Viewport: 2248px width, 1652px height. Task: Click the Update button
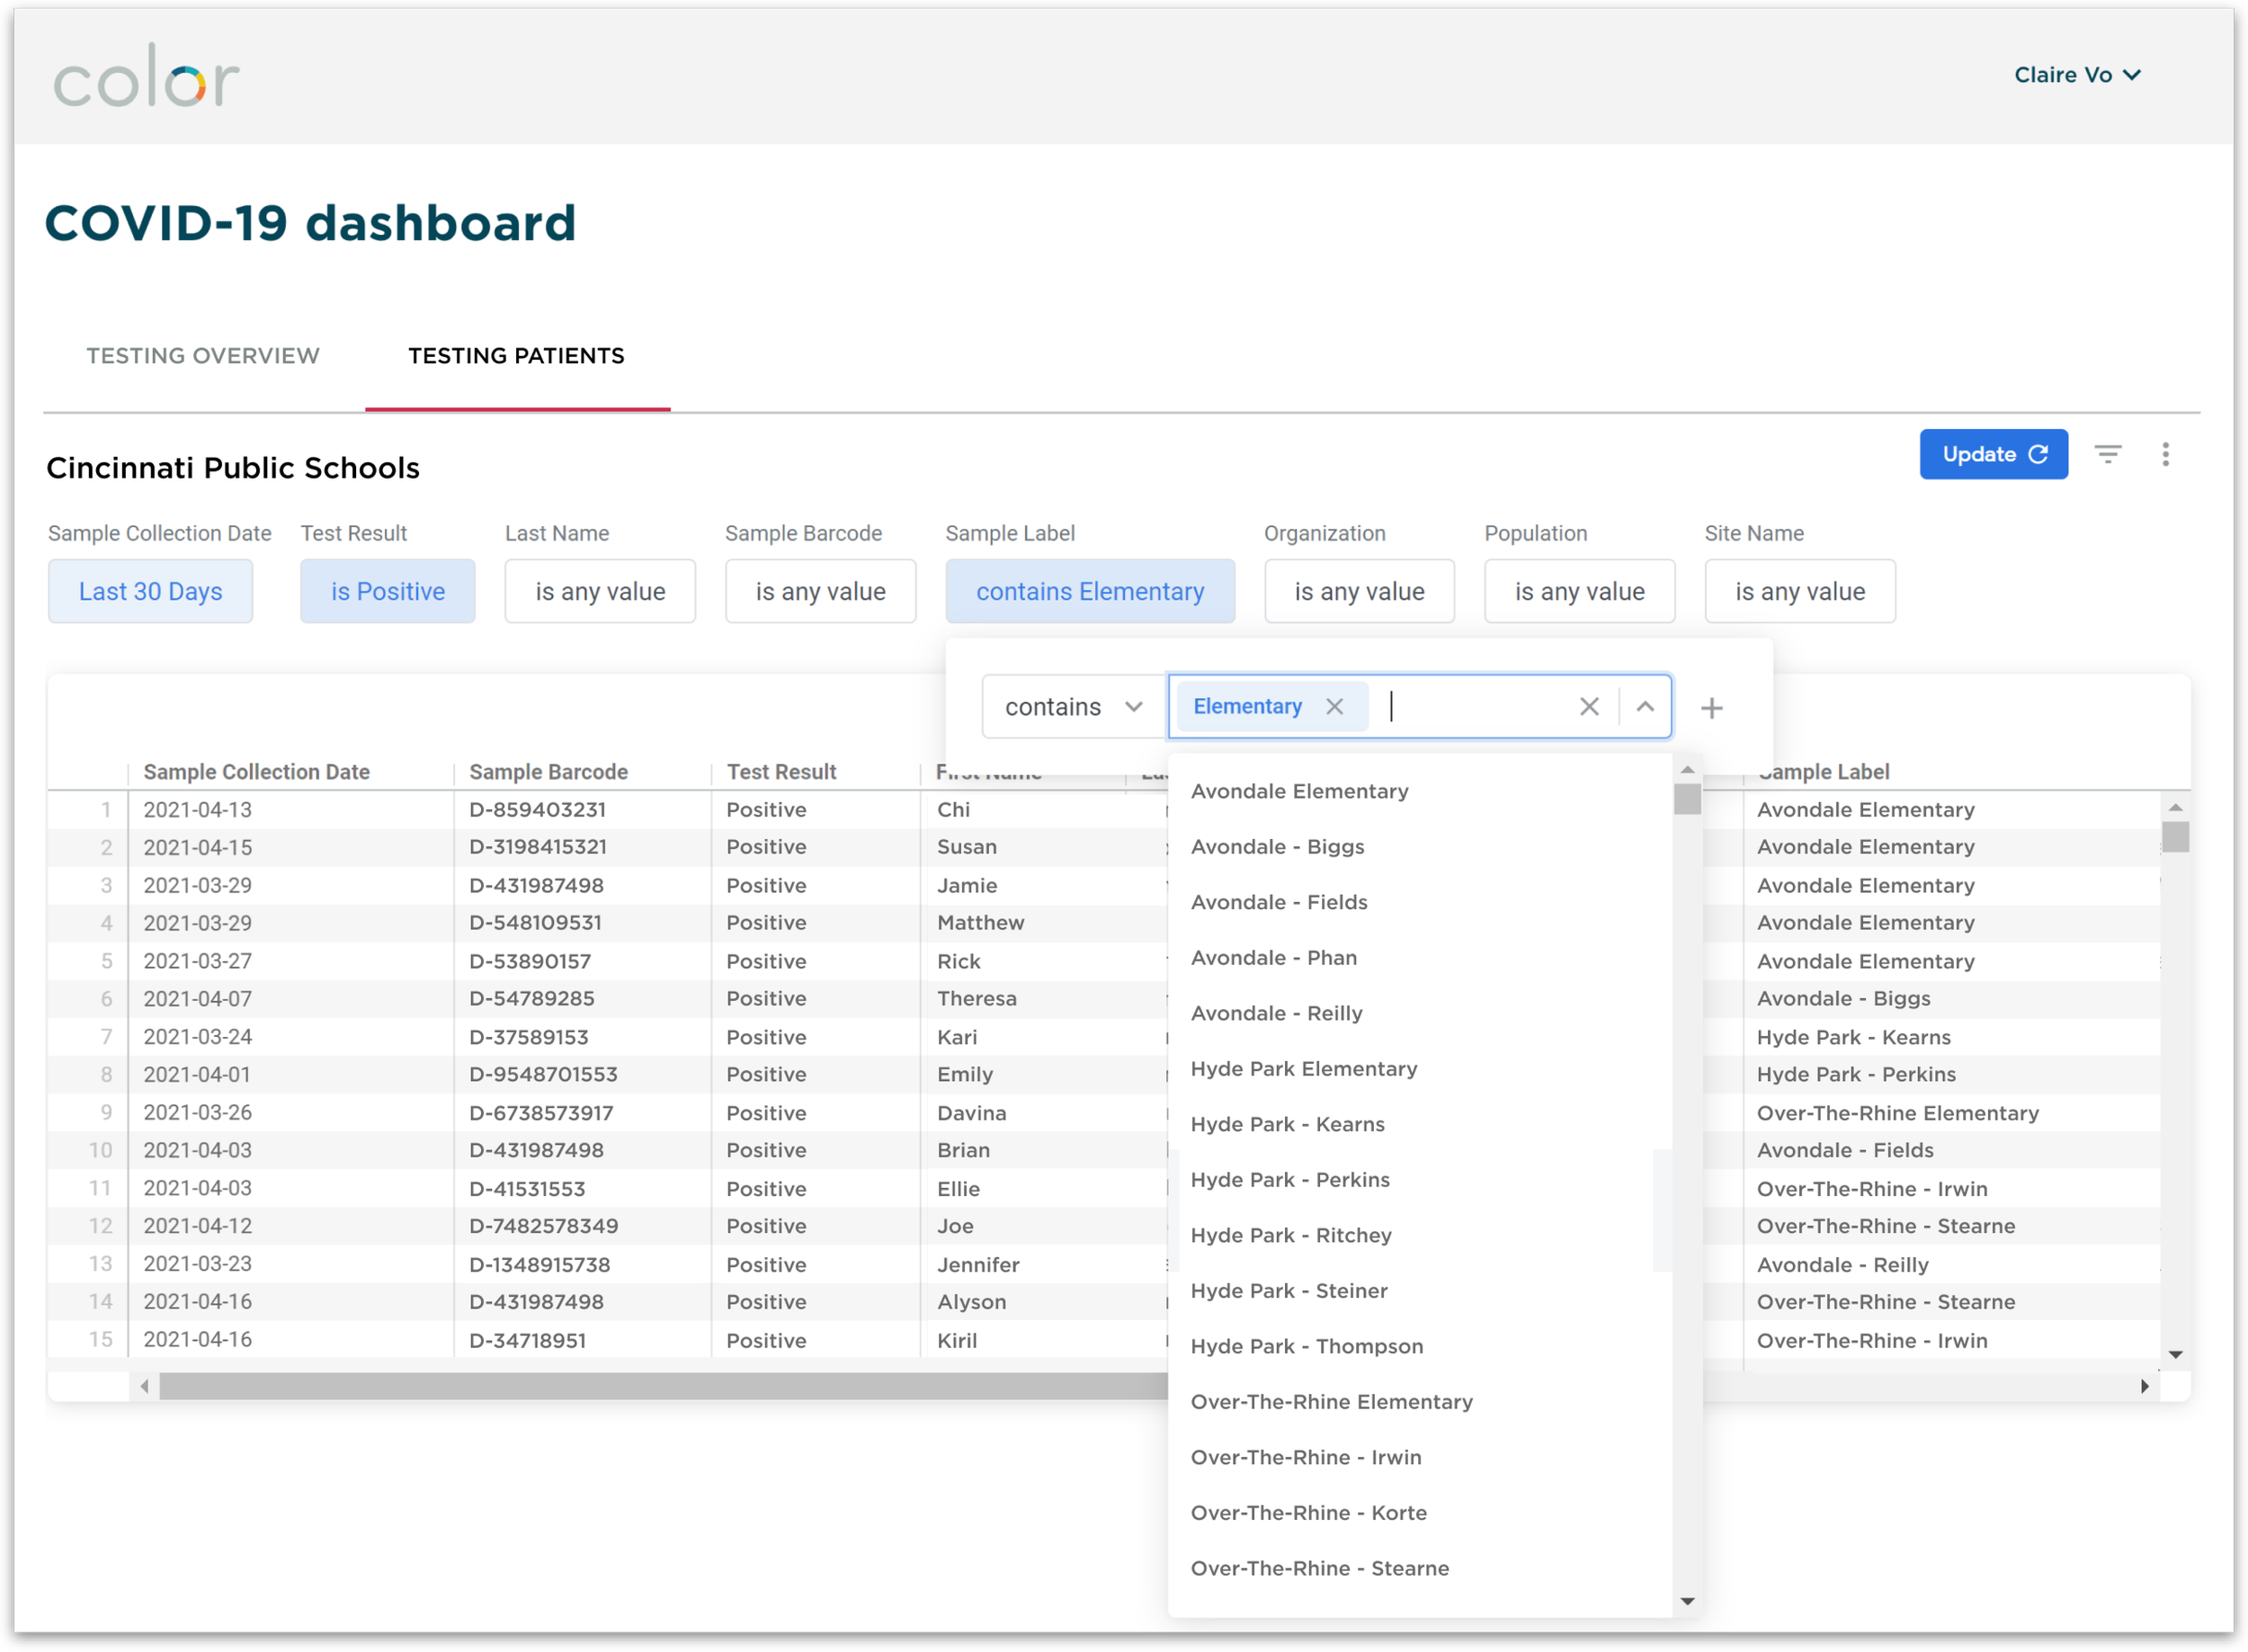1993,454
